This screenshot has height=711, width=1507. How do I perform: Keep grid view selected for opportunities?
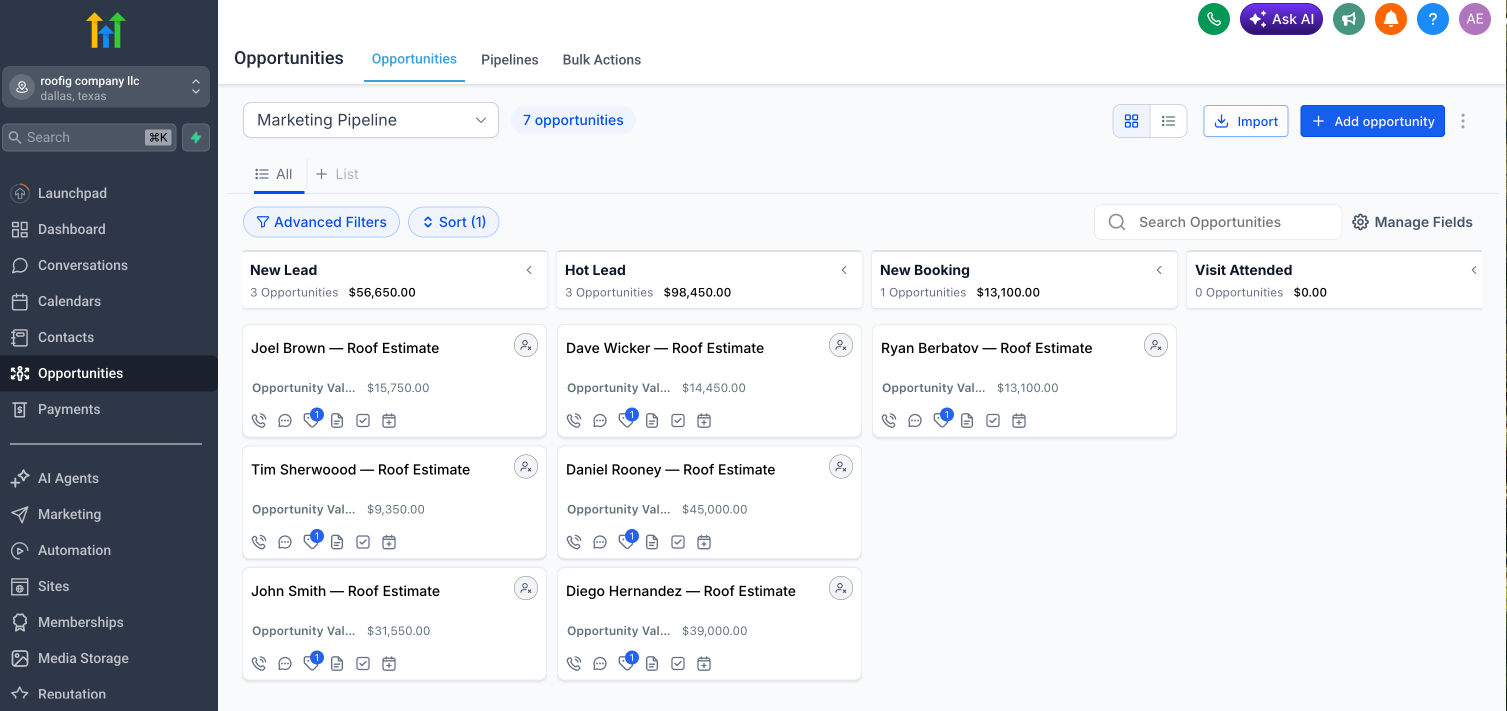pos(1131,121)
